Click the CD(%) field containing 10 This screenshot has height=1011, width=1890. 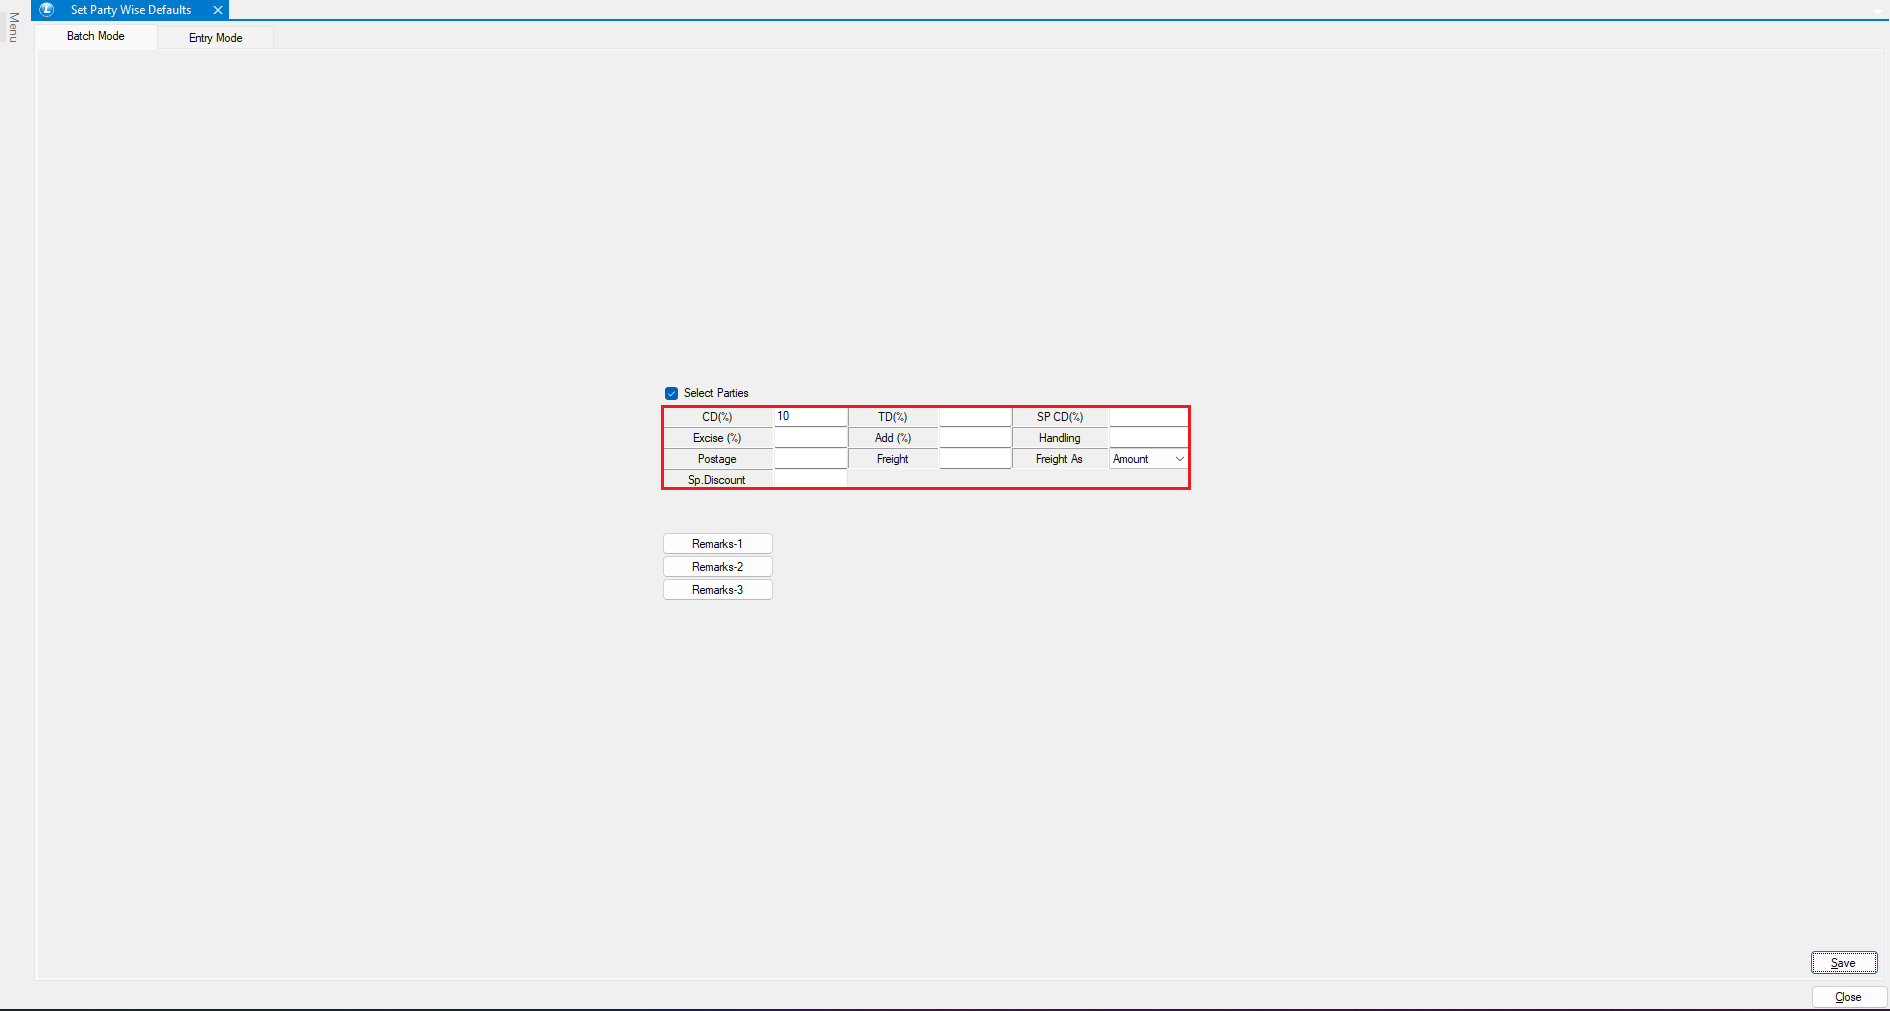810,417
